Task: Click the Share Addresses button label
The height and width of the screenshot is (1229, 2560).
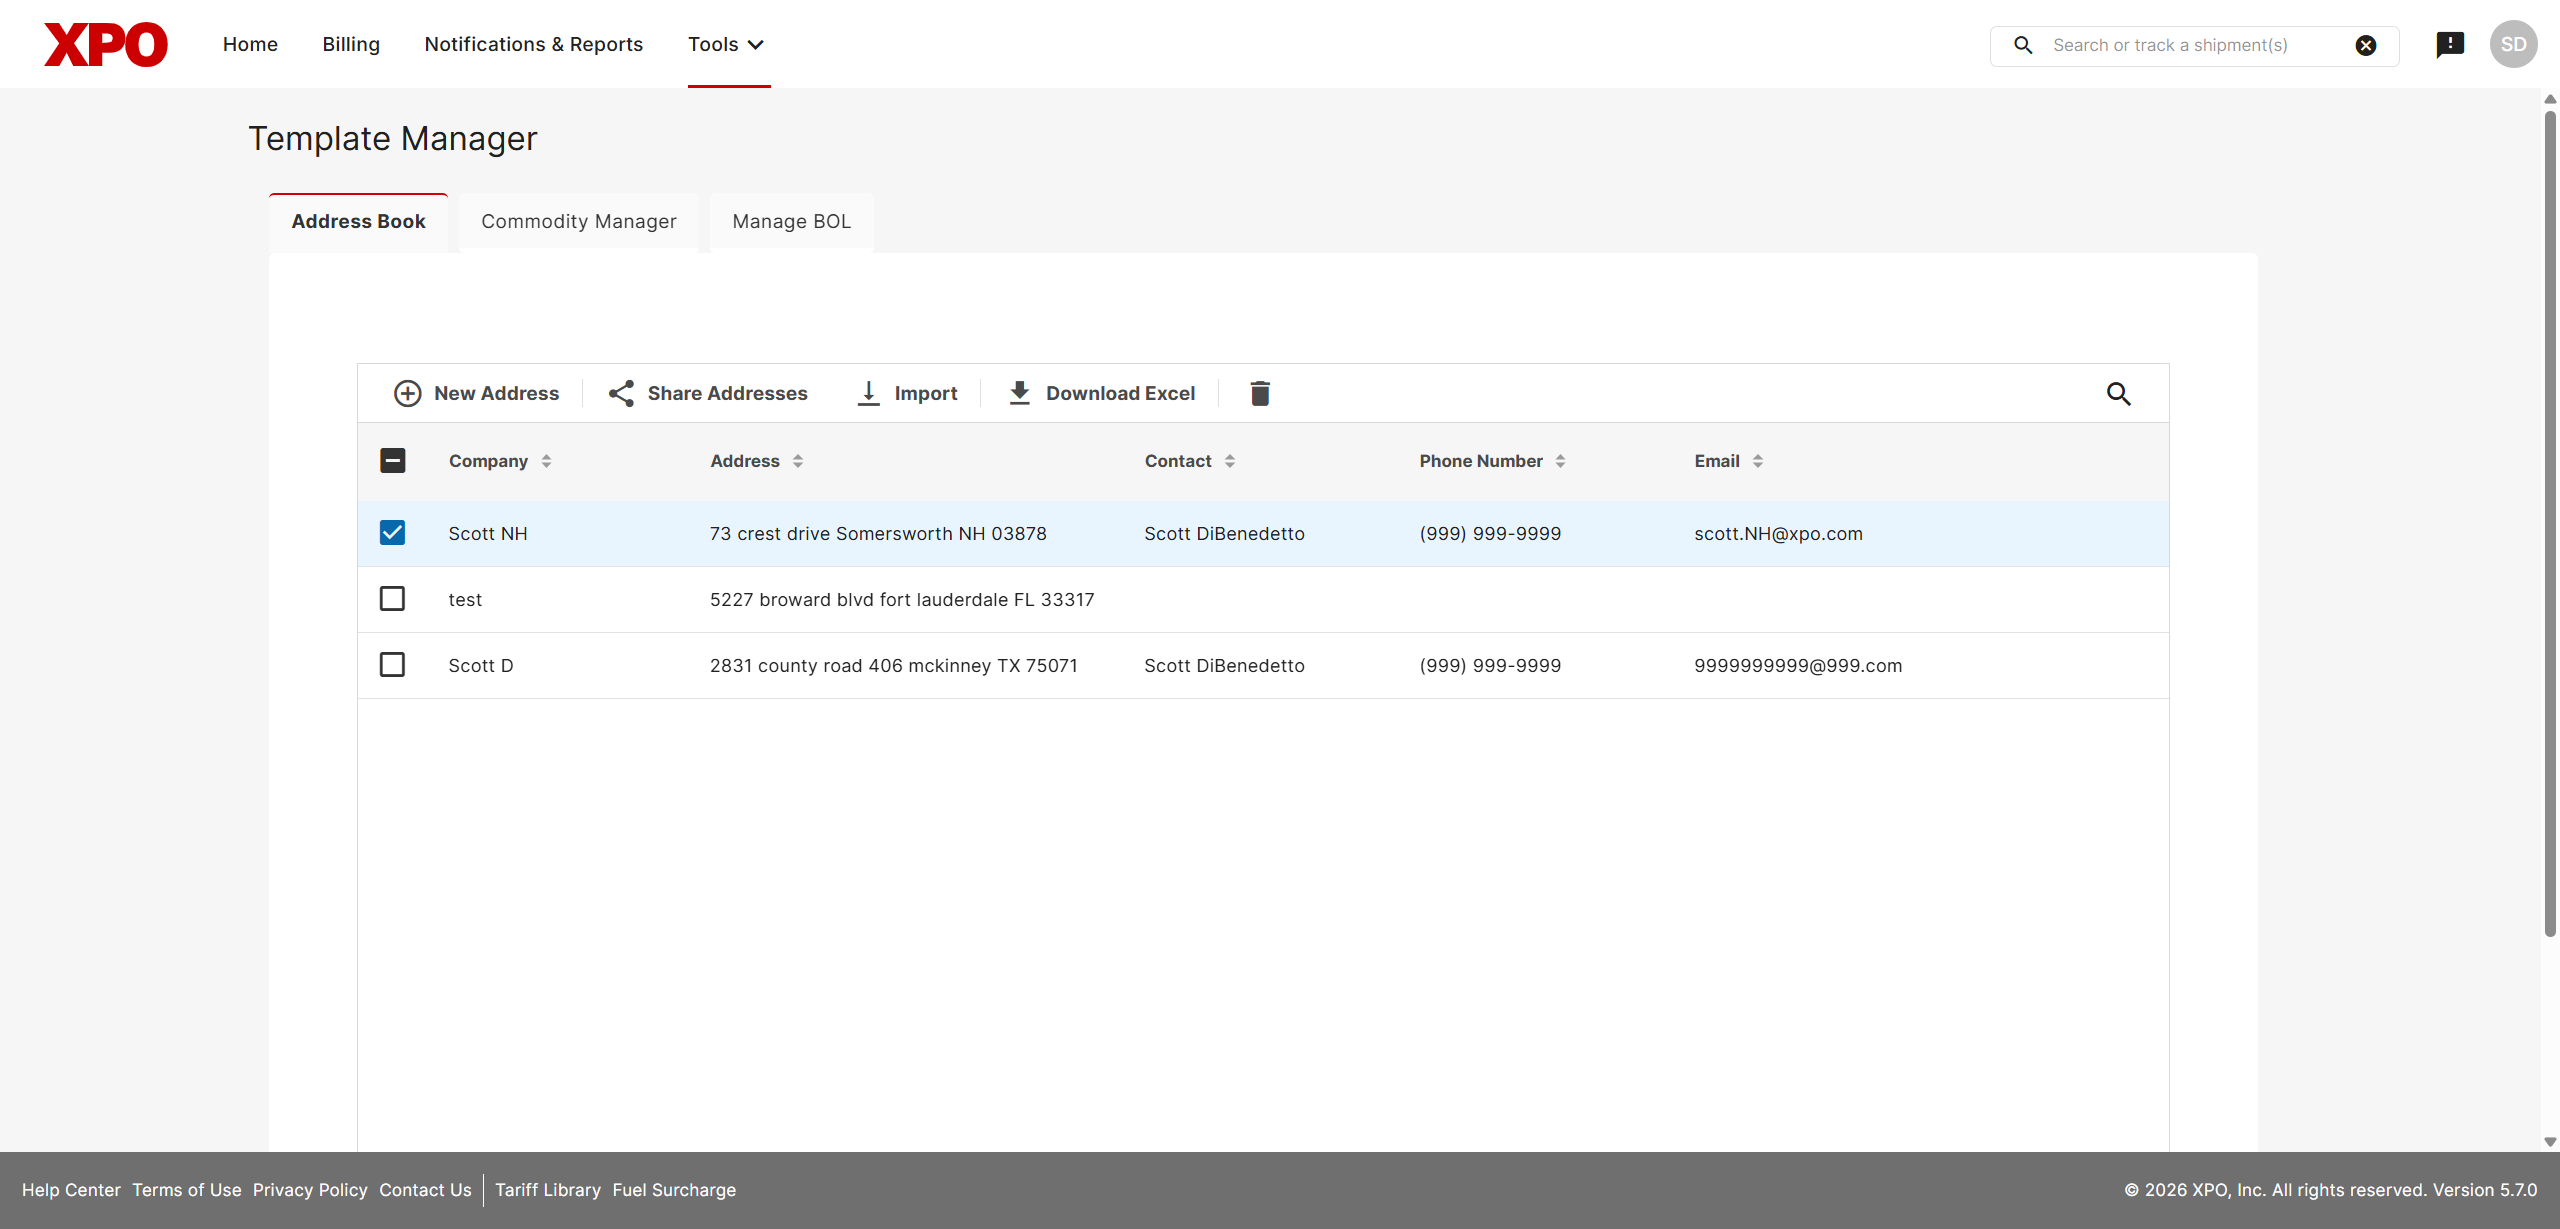Action: 728,394
